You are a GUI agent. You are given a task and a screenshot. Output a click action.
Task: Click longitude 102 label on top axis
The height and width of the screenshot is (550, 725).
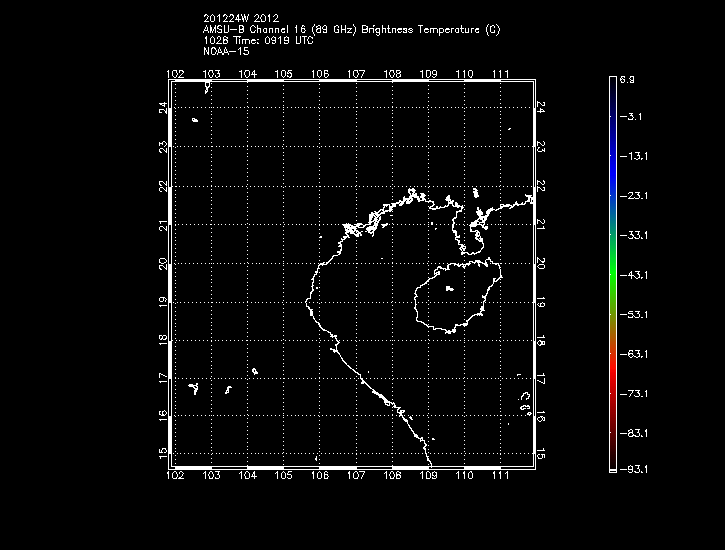175,75
